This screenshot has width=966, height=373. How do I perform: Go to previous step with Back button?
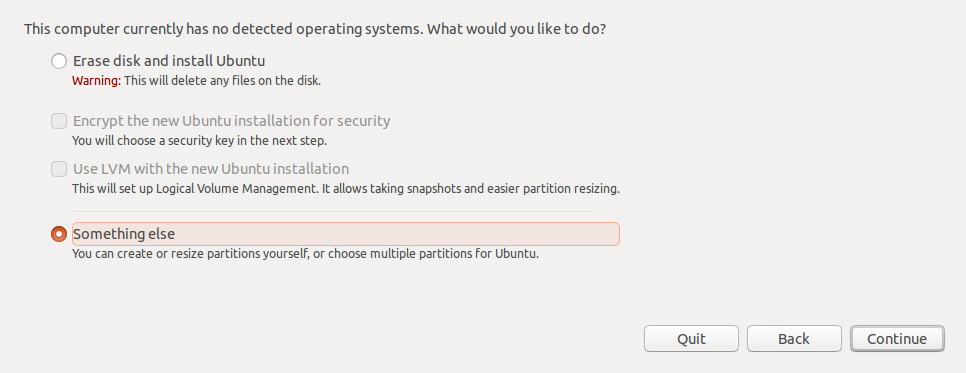pyautogui.click(x=794, y=338)
